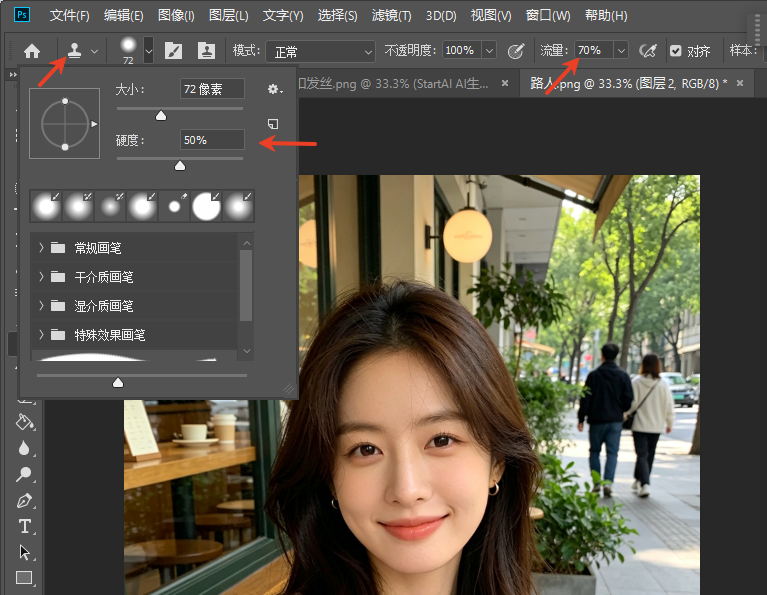Open the opacity slider dropdown arrow
Screen dimensions: 767x595
[x=489, y=50]
